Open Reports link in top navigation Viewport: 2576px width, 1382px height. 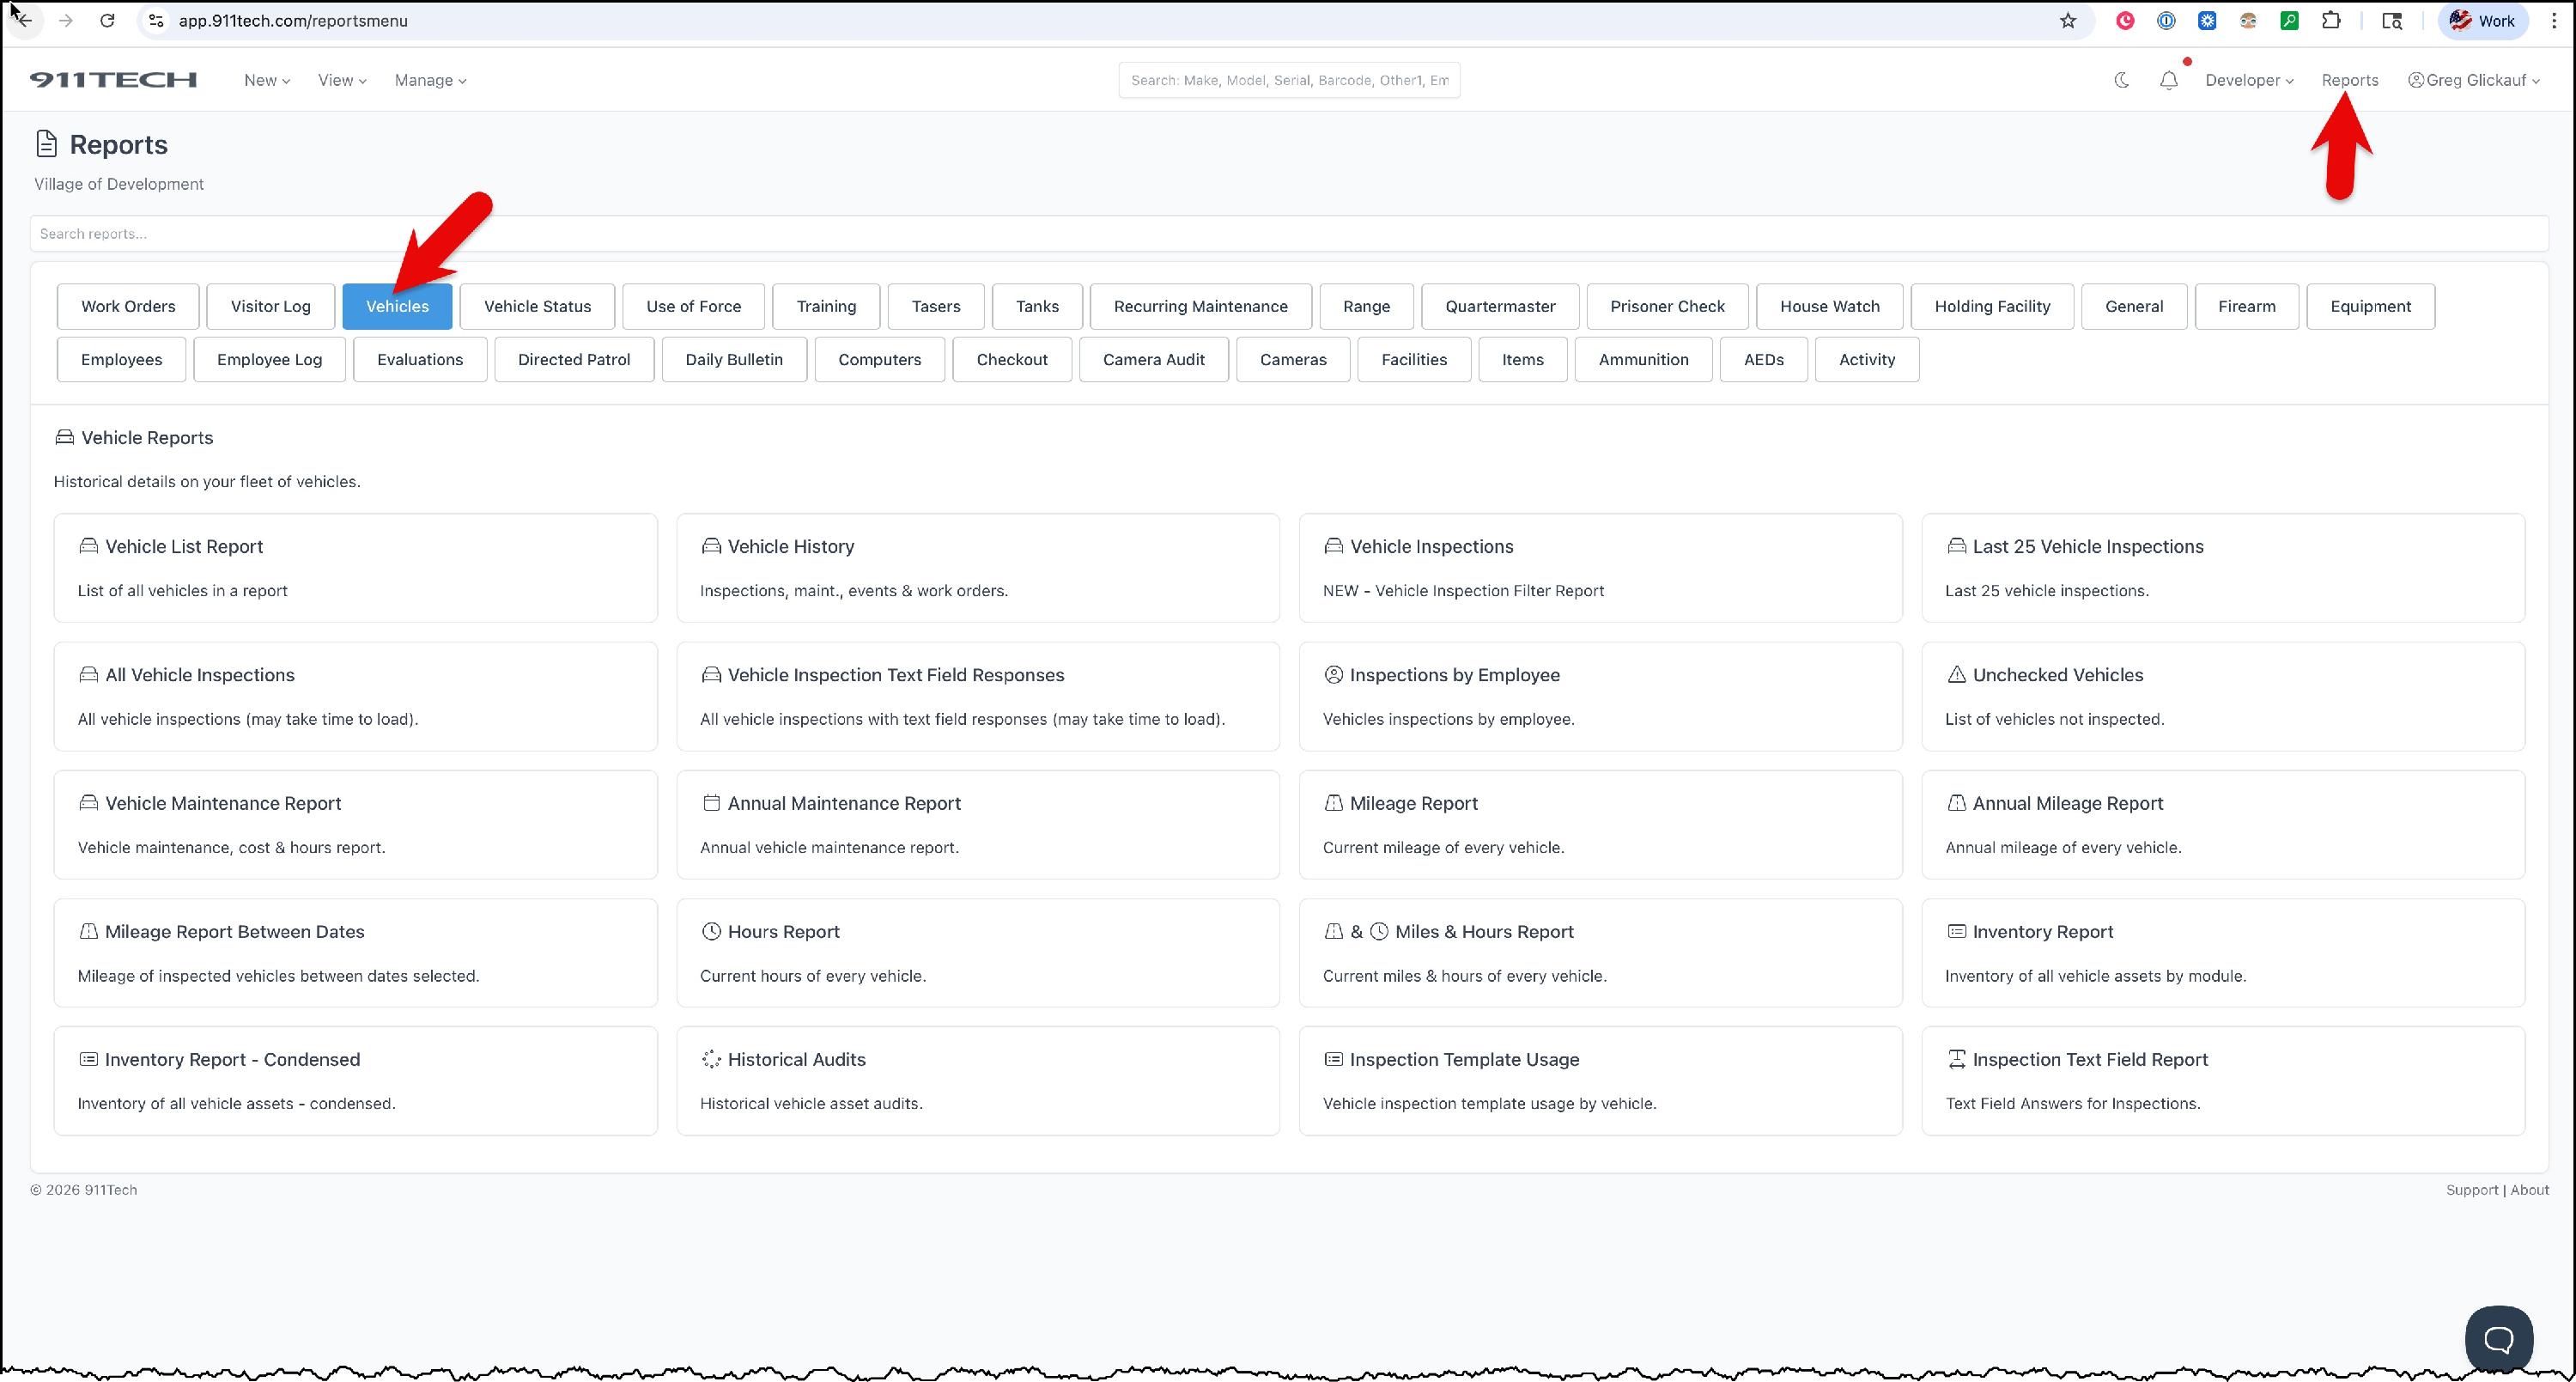pos(2349,80)
